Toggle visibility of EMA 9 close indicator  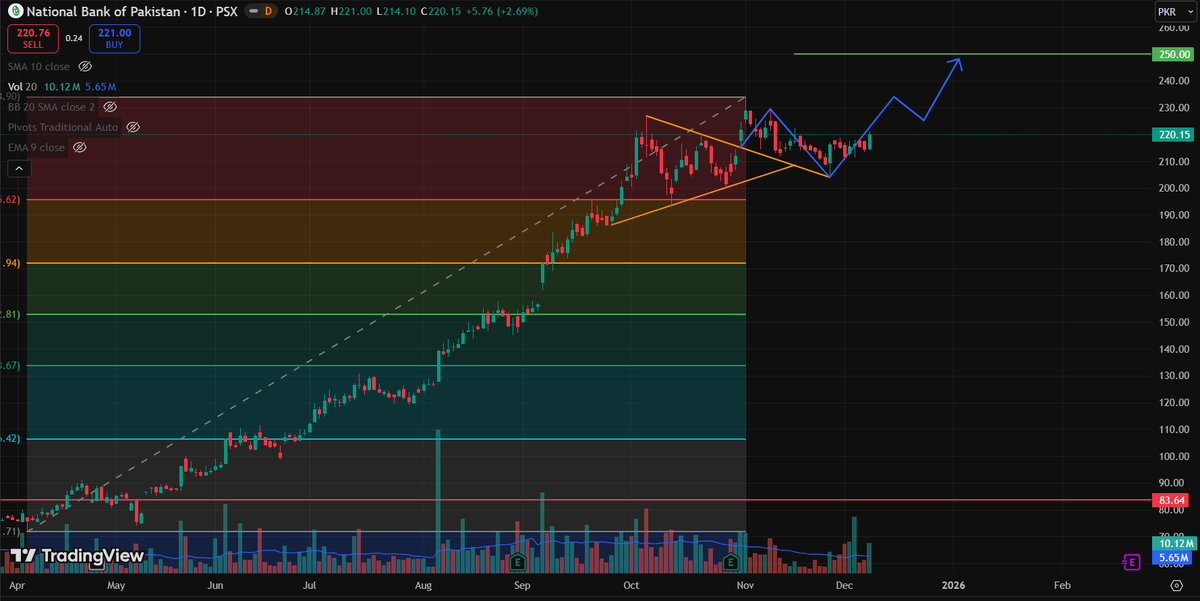(x=79, y=147)
